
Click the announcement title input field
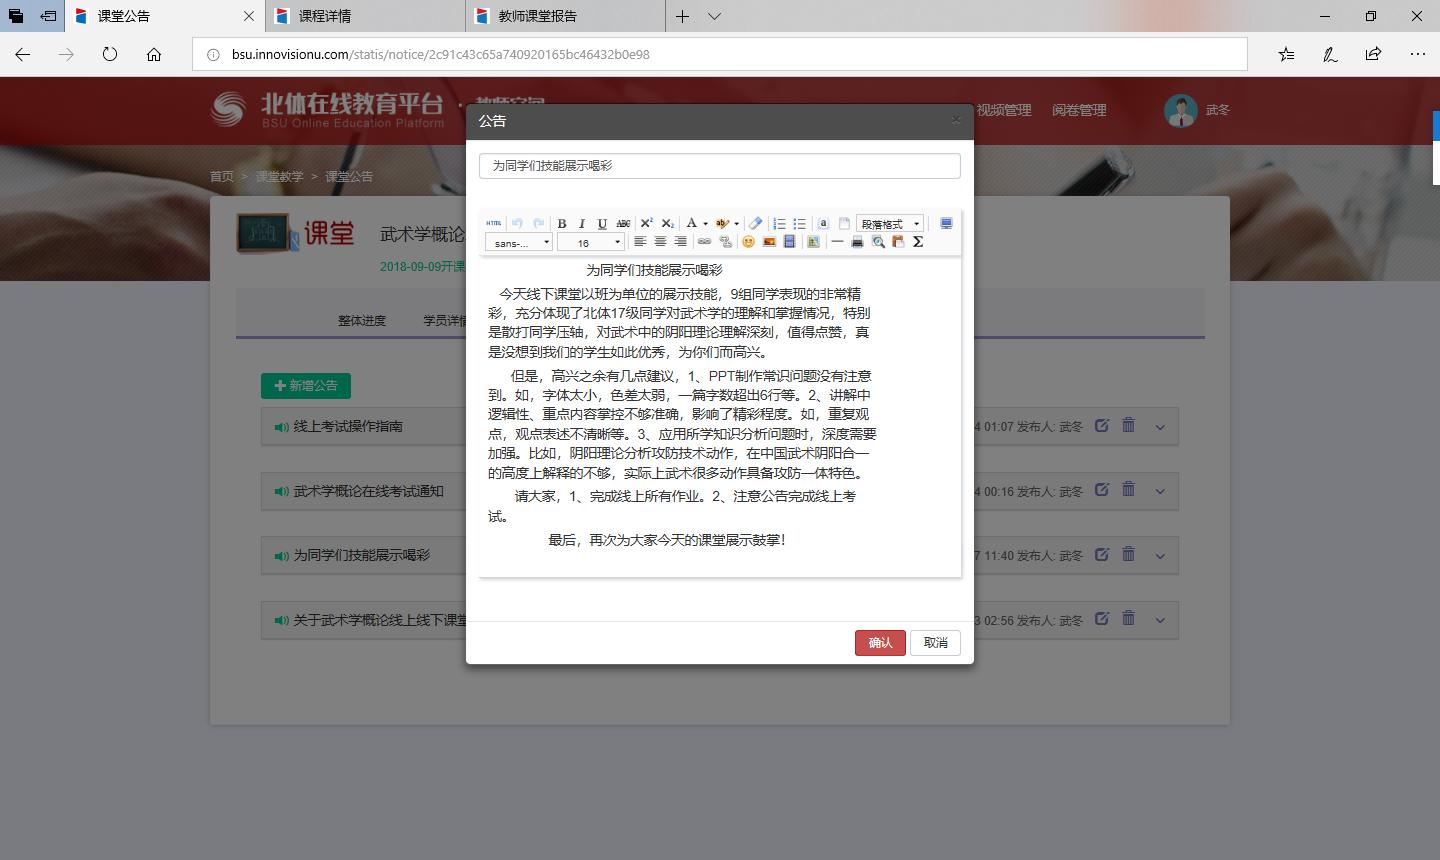point(719,165)
